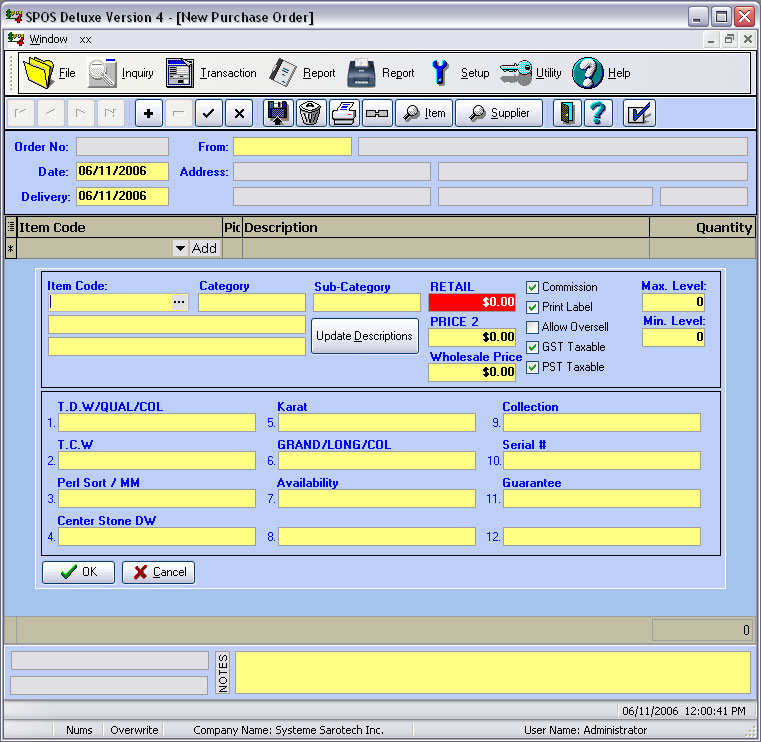Click the minus delete record button
The height and width of the screenshot is (742, 761).
(x=179, y=113)
